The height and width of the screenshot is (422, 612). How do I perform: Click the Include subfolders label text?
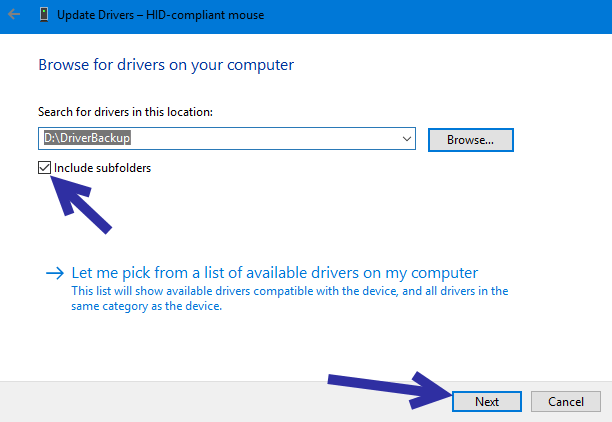[x=102, y=168]
